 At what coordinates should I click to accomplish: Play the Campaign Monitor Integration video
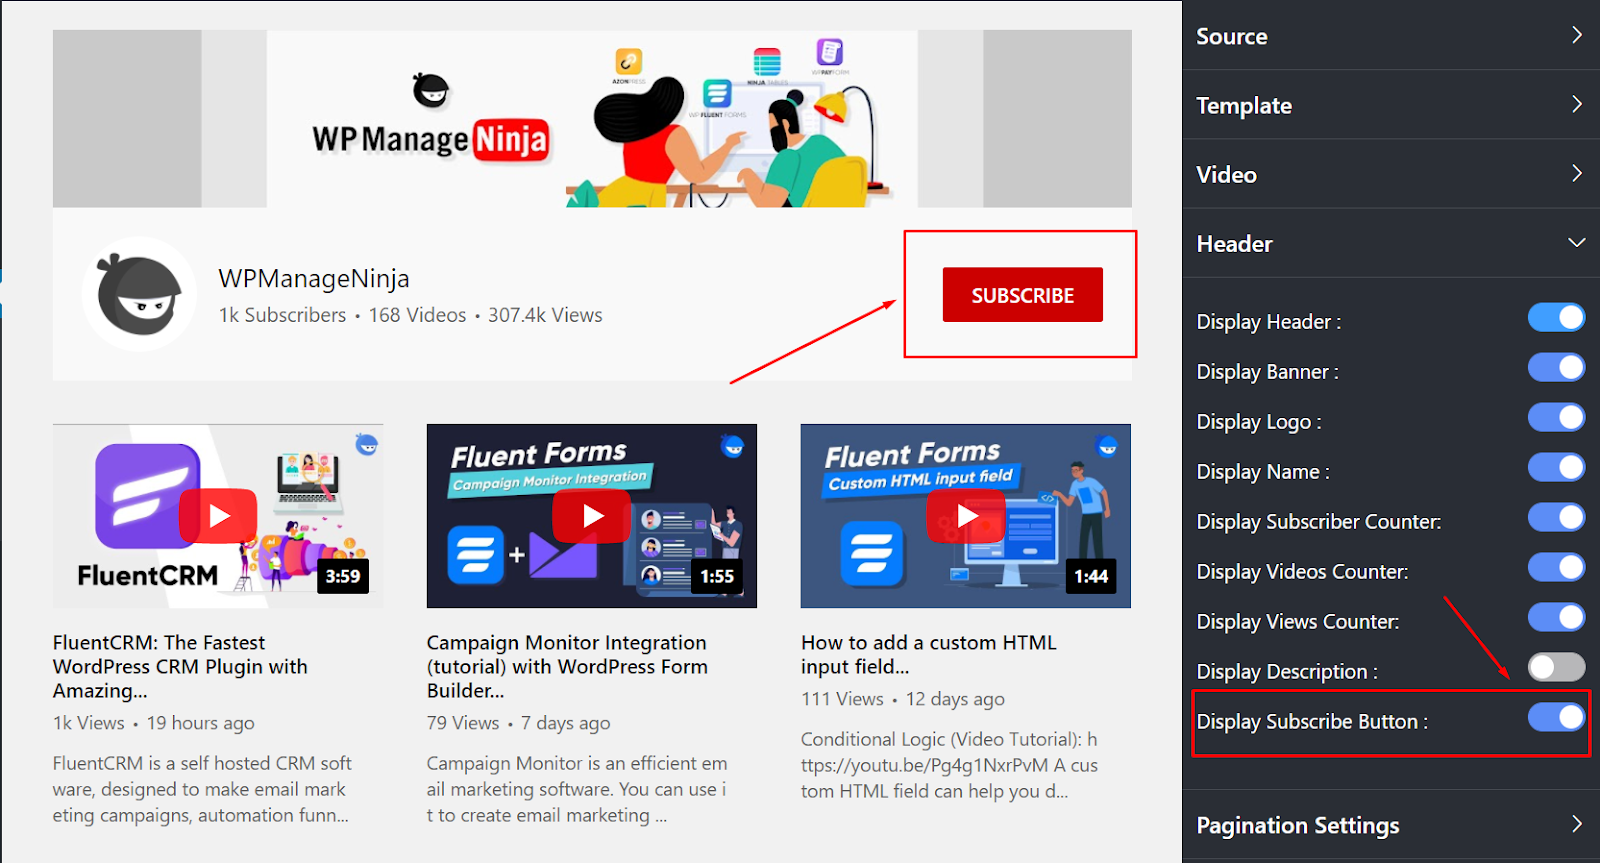(x=592, y=516)
